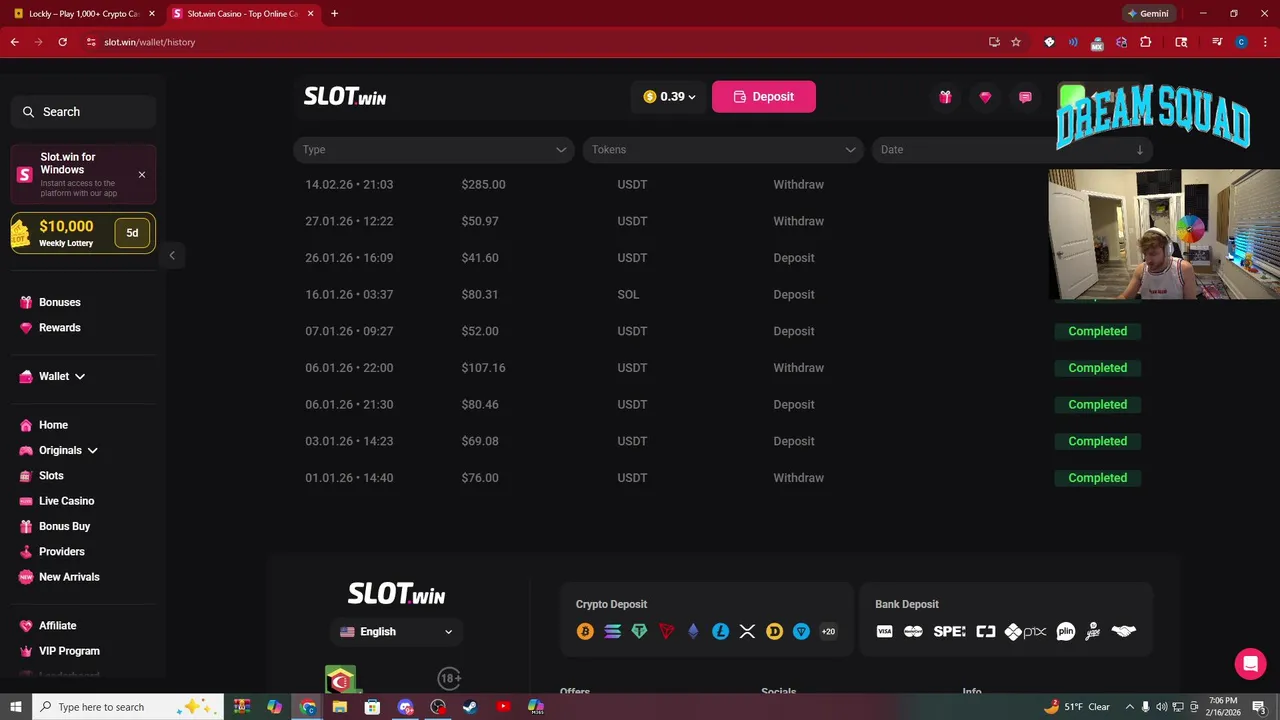1280x720 pixels.
Task: Click the XRP crypto deposit icon
Action: pos(747,631)
